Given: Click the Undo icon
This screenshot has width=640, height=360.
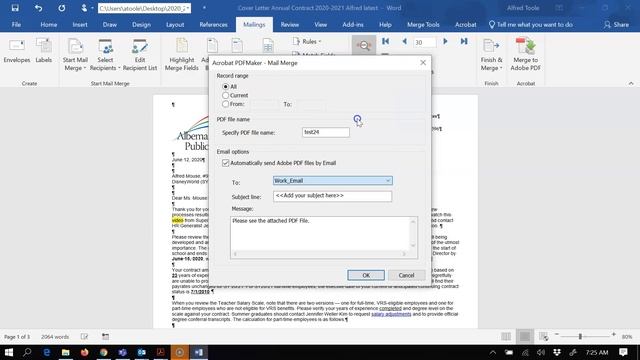Looking at the screenshot, I should pos(38,8).
